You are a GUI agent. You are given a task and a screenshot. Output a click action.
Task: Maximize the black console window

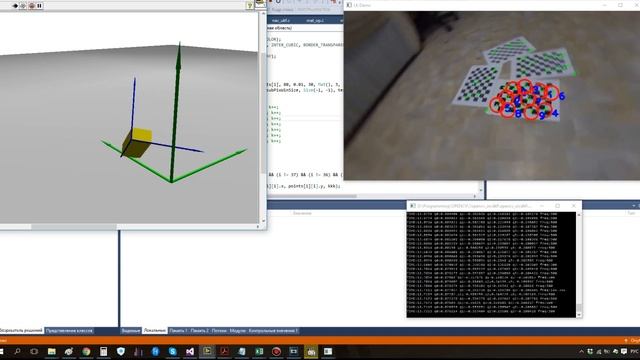(x=558, y=206)
